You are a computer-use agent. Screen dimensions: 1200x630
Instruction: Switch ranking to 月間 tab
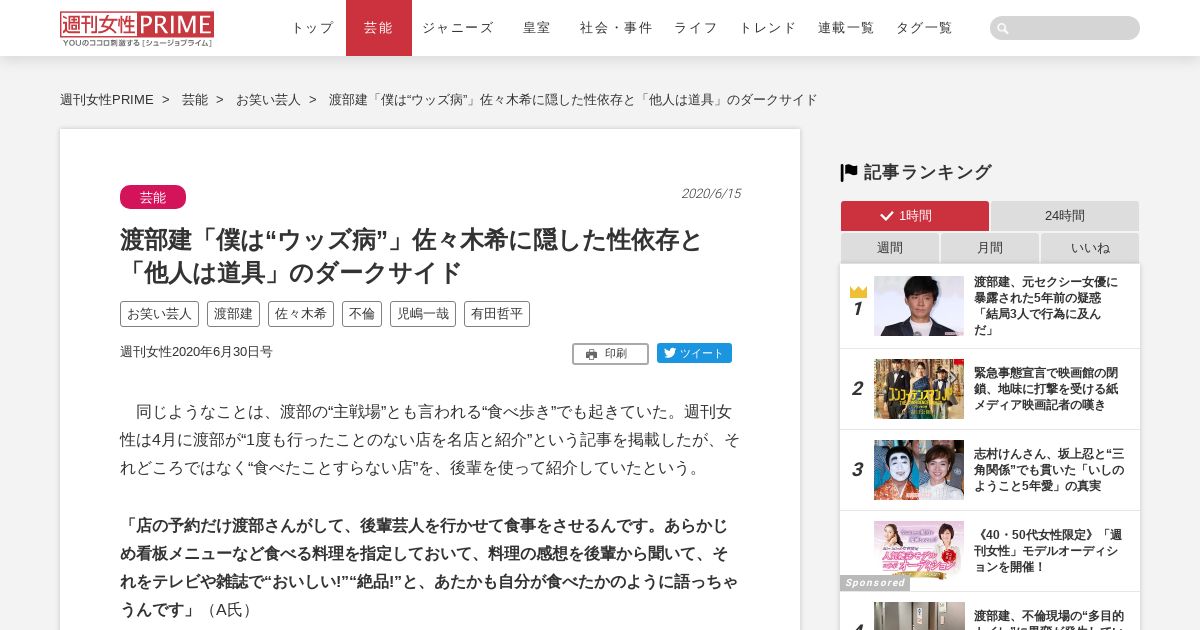(x=990, y=248)
